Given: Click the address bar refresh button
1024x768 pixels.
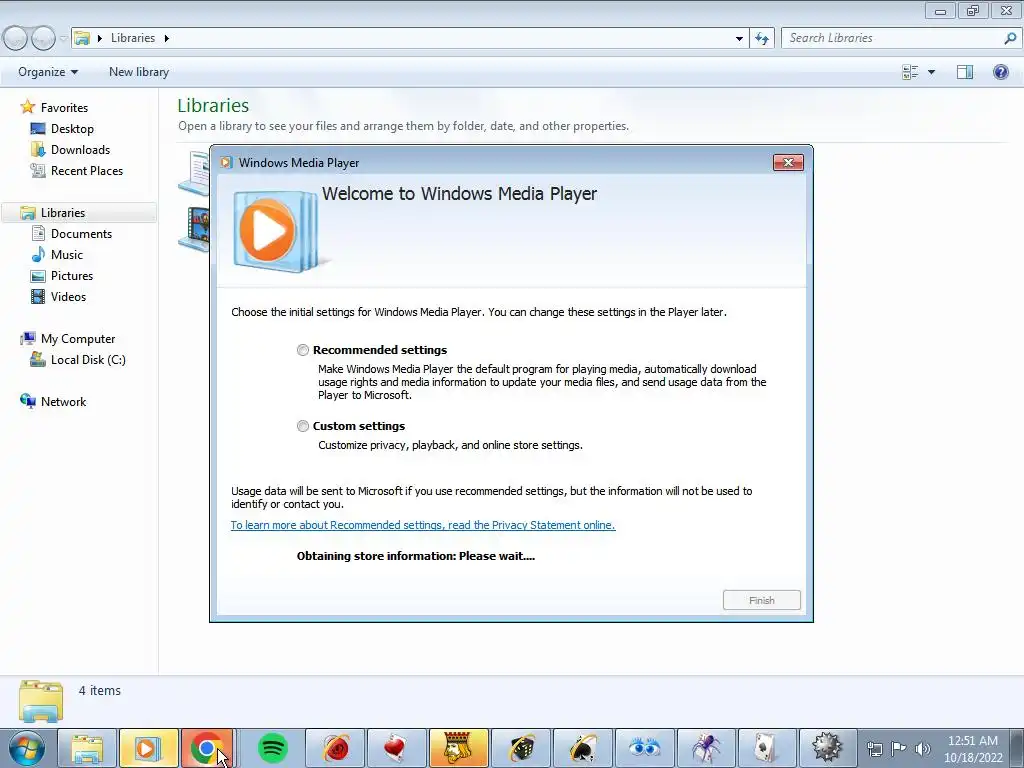Looking at the screenshot, I should tap(762, 38).
